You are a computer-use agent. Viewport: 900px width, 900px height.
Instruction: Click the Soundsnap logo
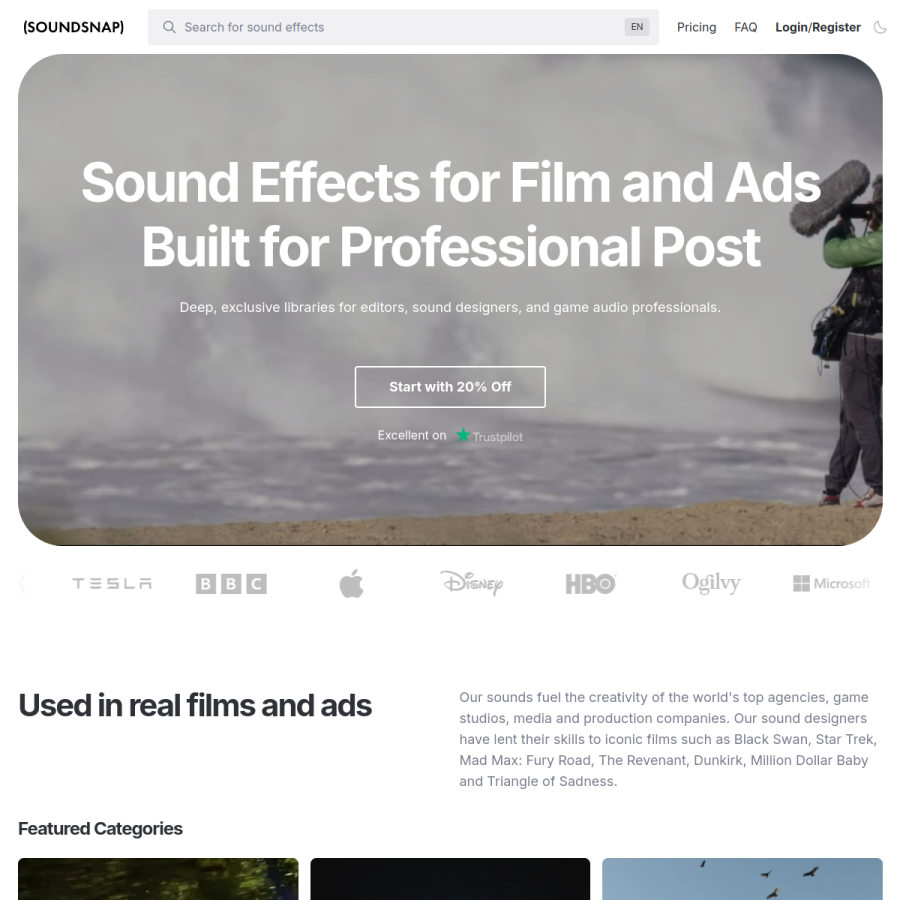(x=73, y=27)
